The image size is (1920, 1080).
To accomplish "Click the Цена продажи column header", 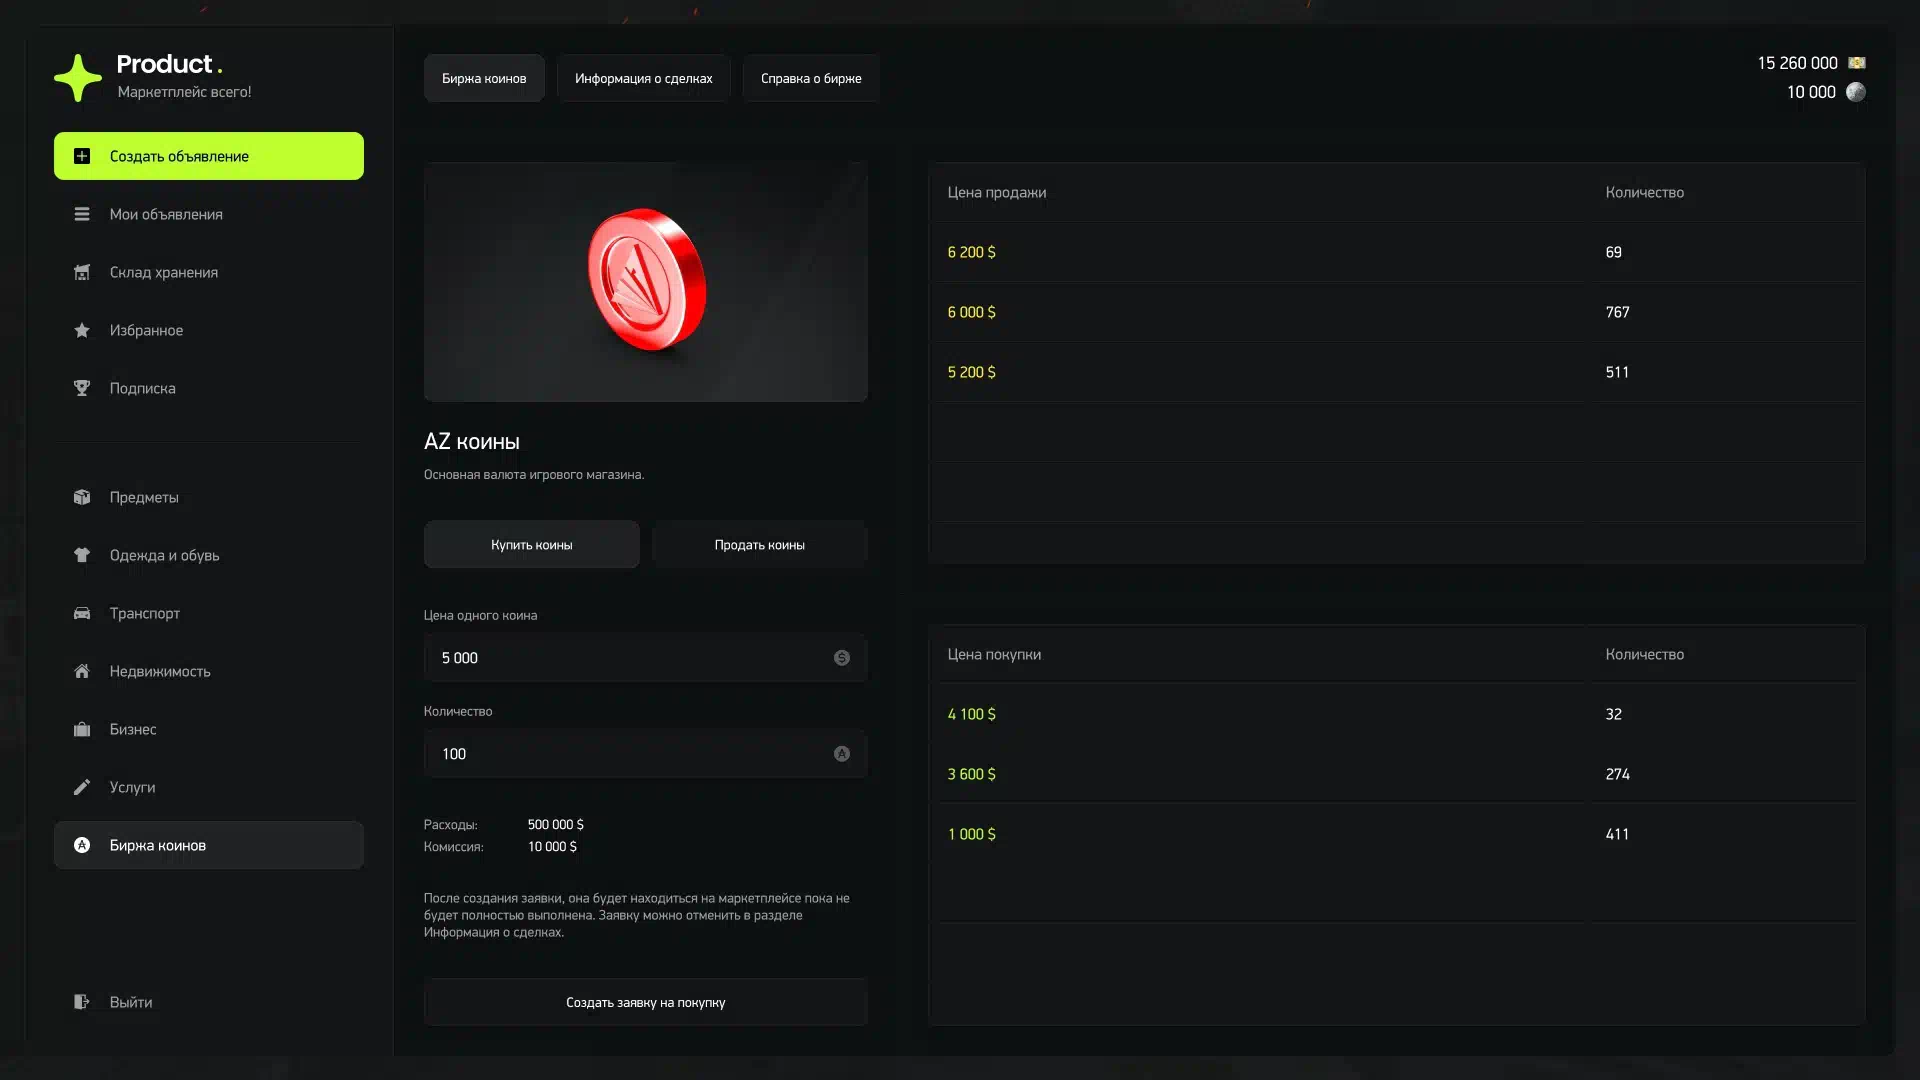I will 996,192.
